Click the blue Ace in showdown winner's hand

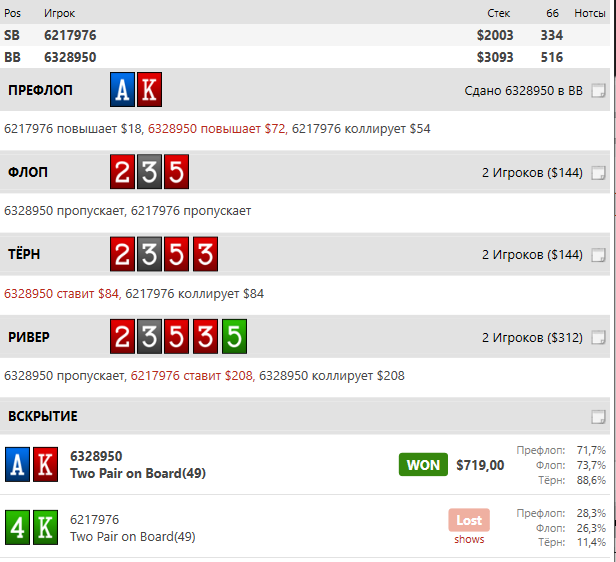pos(17,465)
